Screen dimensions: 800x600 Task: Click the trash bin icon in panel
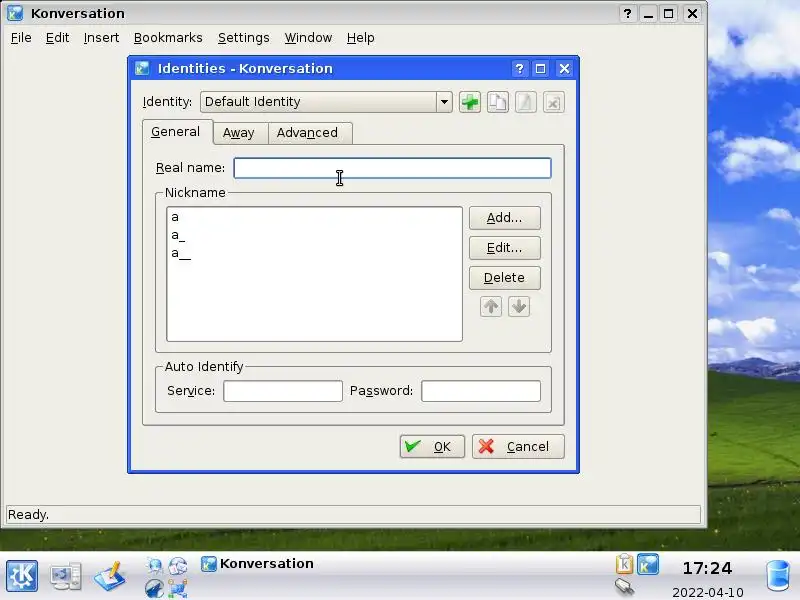click(x=778, y=576)
